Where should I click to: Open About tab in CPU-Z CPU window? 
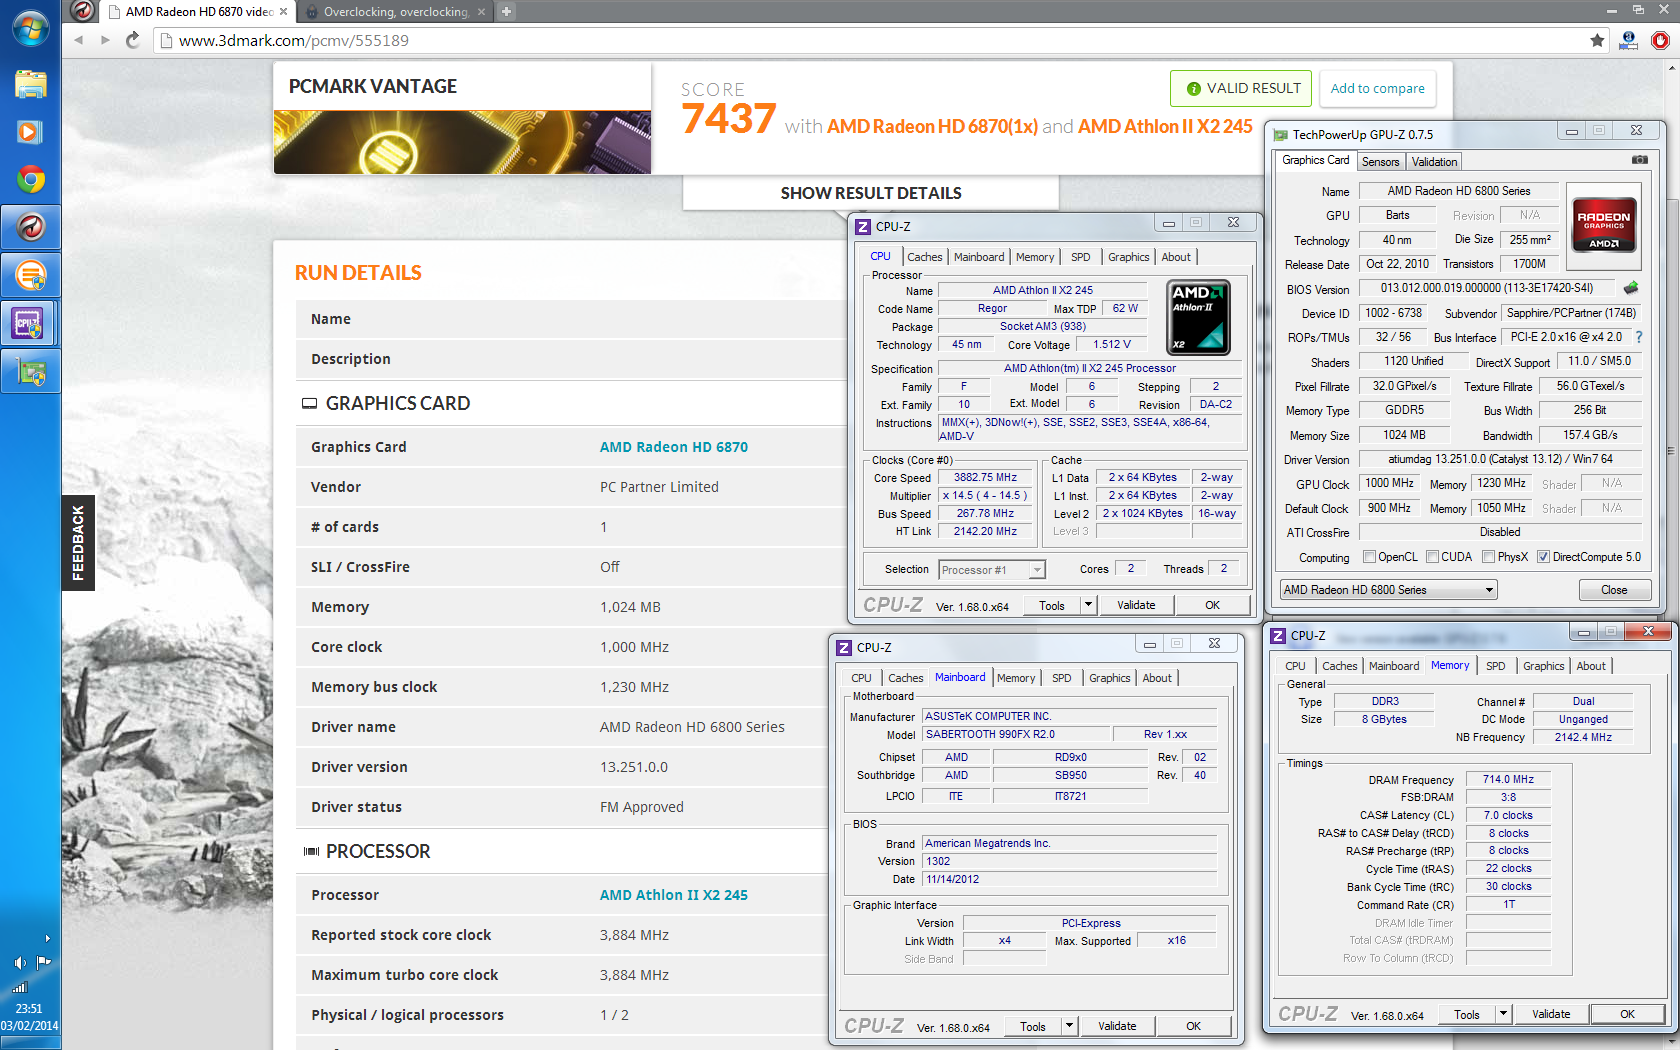click(x=1176, y=257)
